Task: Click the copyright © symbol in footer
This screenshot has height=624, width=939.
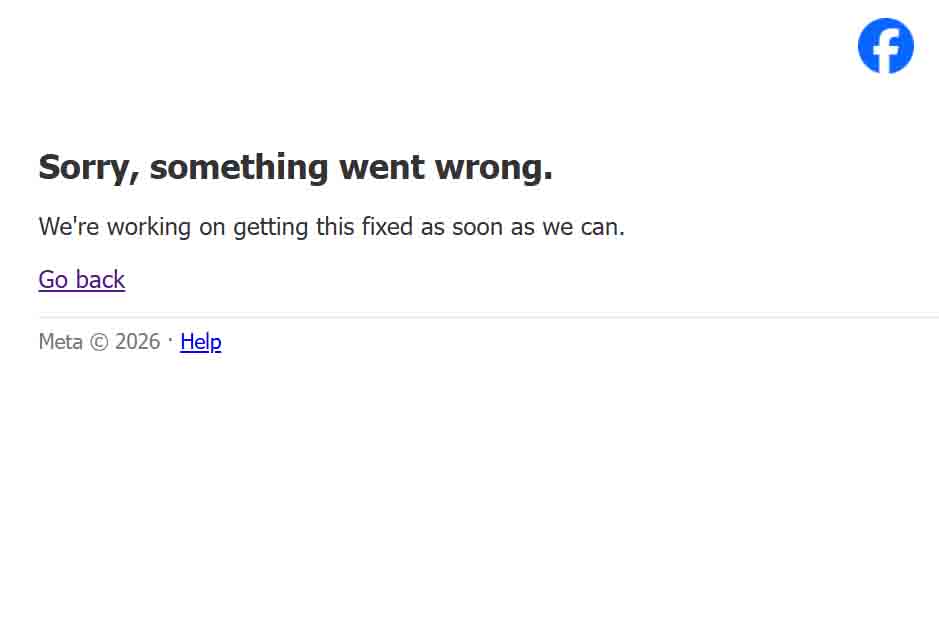Action: [99, 342]
